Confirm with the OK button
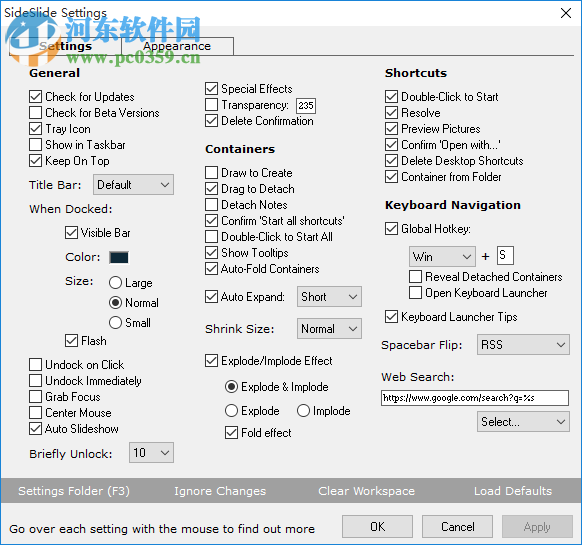Screen dimensions: 582x545 click(x=377, y=526)
